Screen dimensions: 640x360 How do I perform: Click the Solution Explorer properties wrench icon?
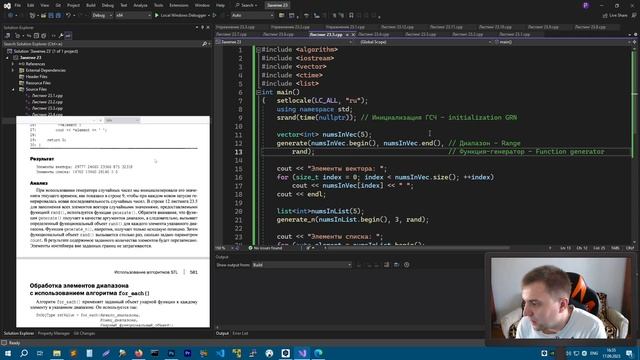pos(61,36)
